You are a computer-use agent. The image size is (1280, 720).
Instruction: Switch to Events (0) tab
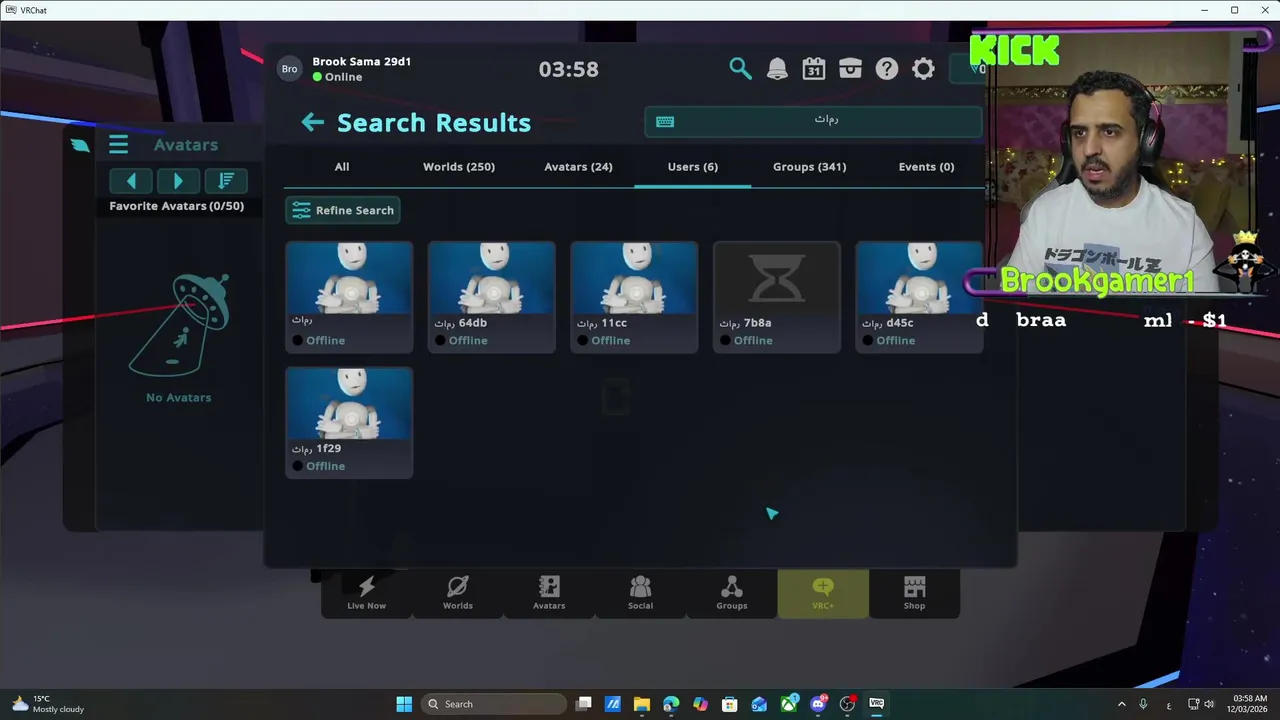click(x=926, y=167)
